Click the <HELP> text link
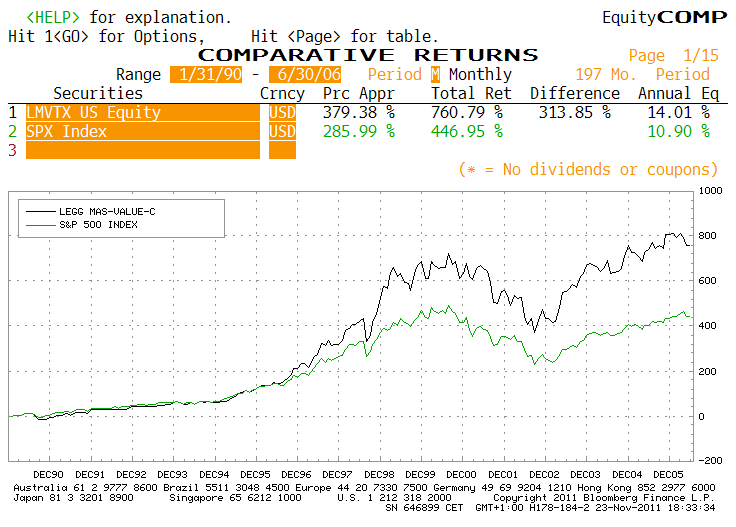Image resolution: width=736 pixels, height=527 pixels. pos(53,17)
